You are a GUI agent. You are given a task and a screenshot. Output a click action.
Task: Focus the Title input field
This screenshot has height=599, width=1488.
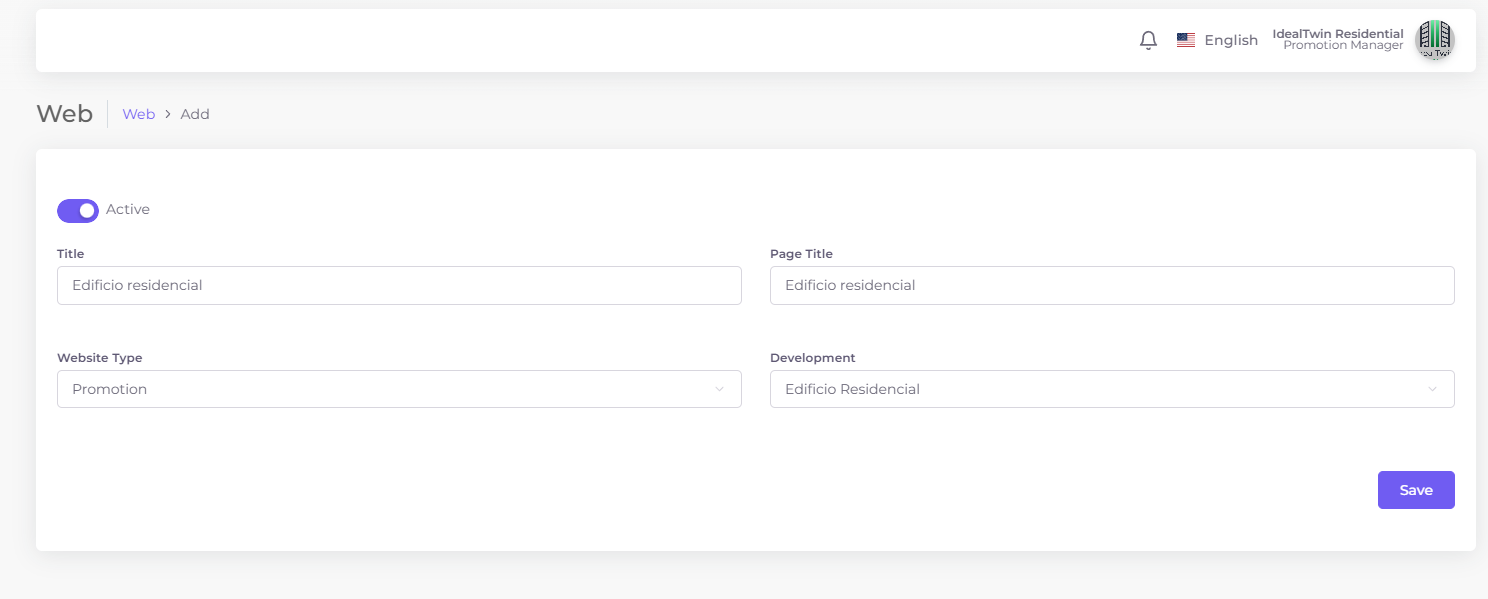[399, 286]
